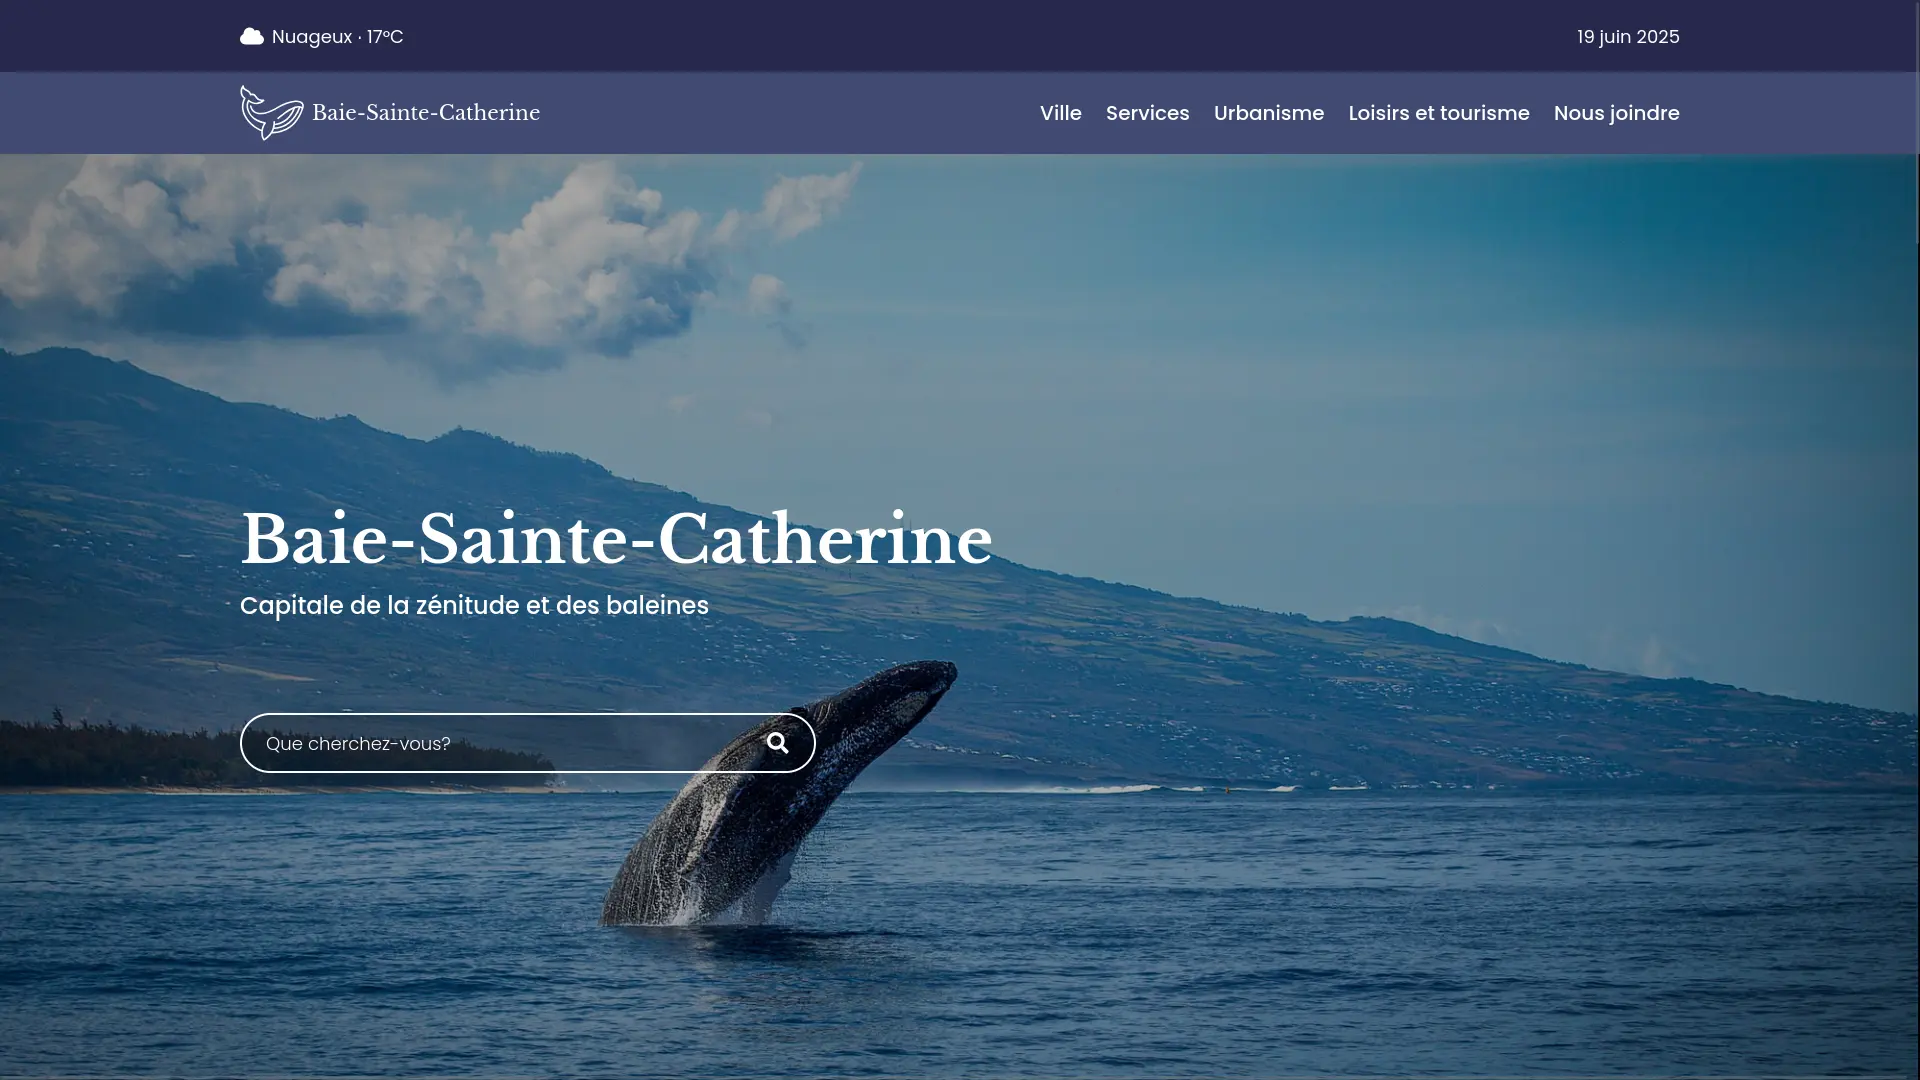1920x1080 pixels.
Task: Click the Baie-Sainte-Catherine logo text in header
Action: click(426, 113)
